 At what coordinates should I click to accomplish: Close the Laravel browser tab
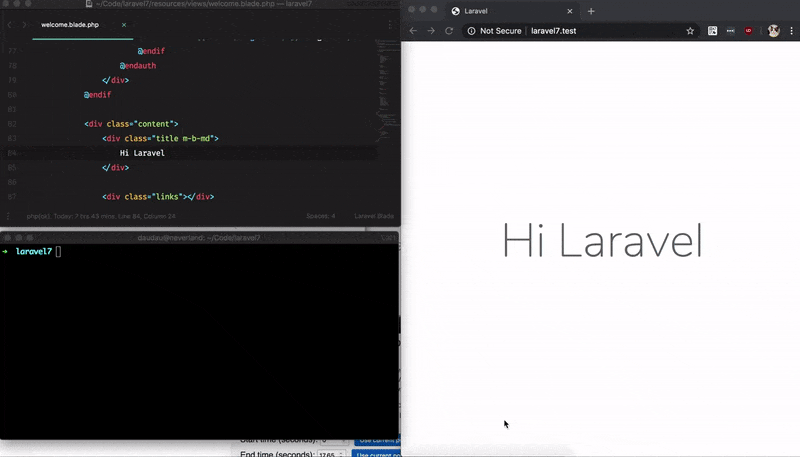point(570,11)
